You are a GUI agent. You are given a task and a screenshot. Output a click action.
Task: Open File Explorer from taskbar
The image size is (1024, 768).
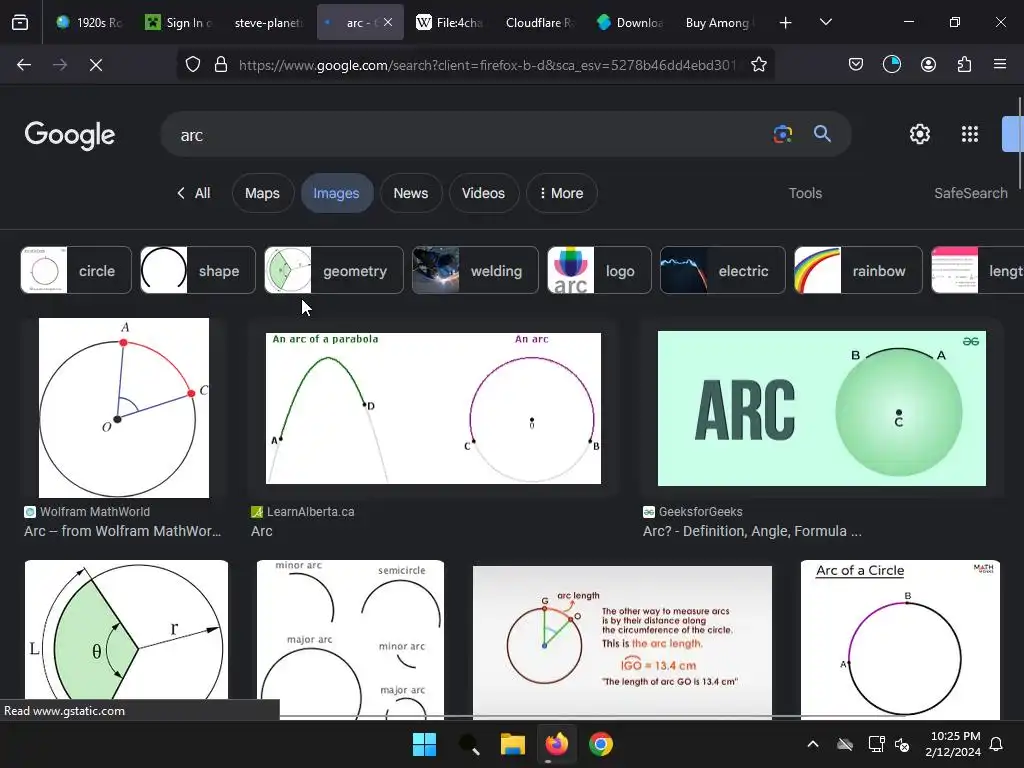(513, 744)
